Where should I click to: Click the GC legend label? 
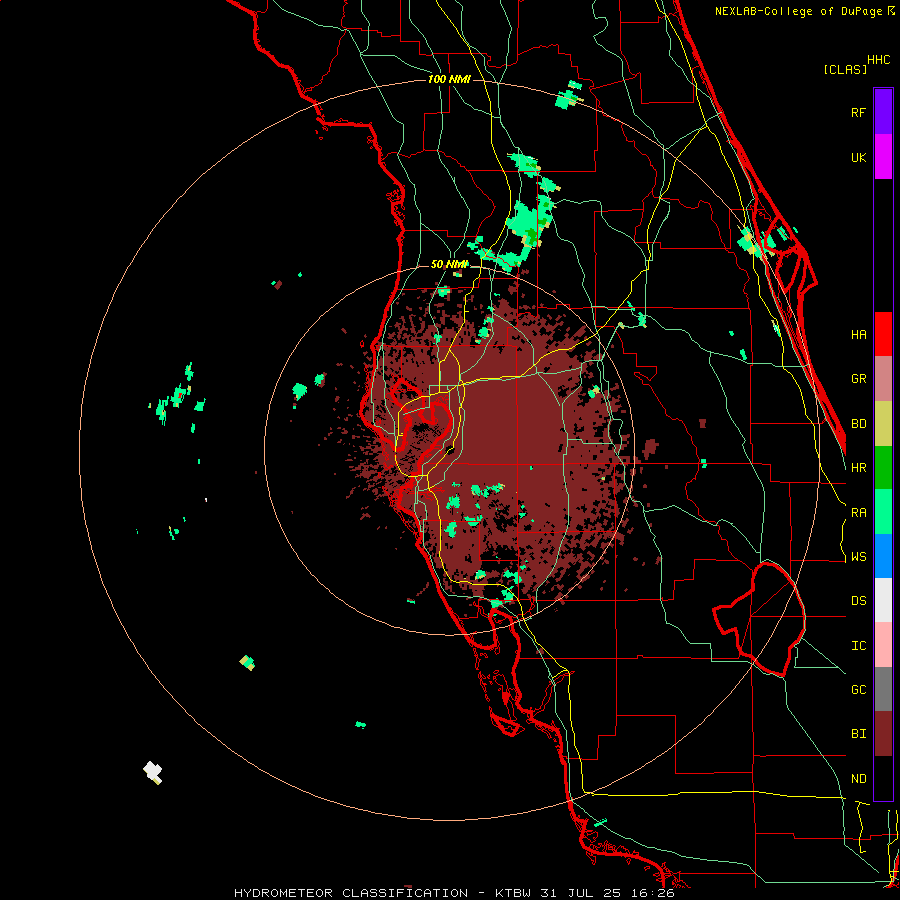tap(858, 690)
